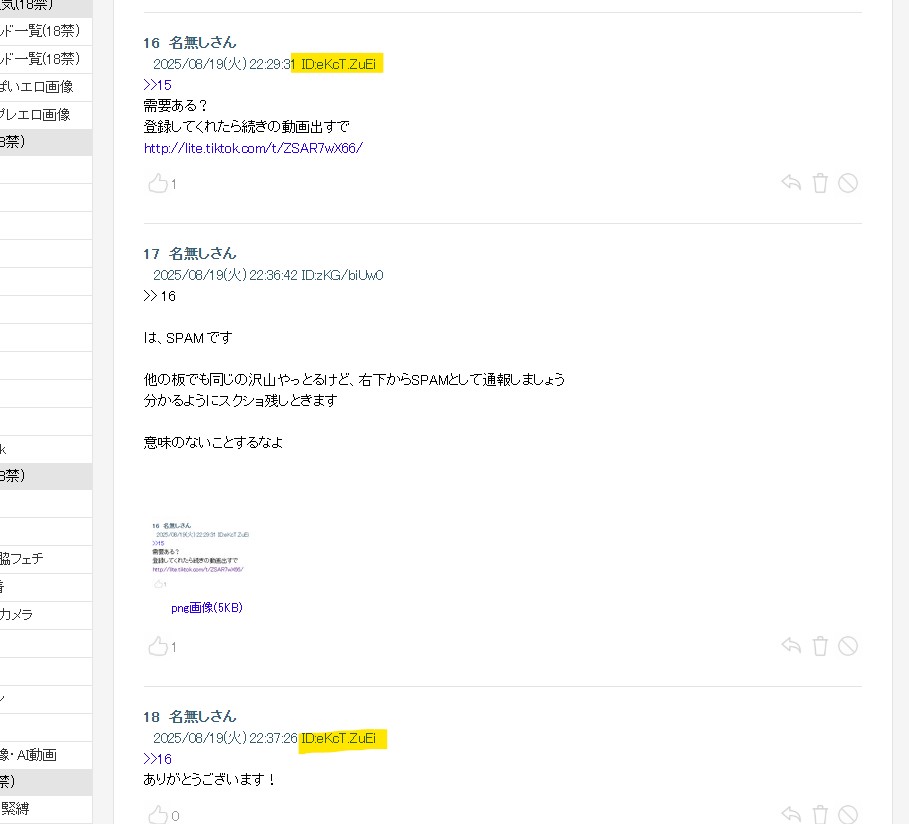Jump to >>16 anchor in post 18

point(157,759)
